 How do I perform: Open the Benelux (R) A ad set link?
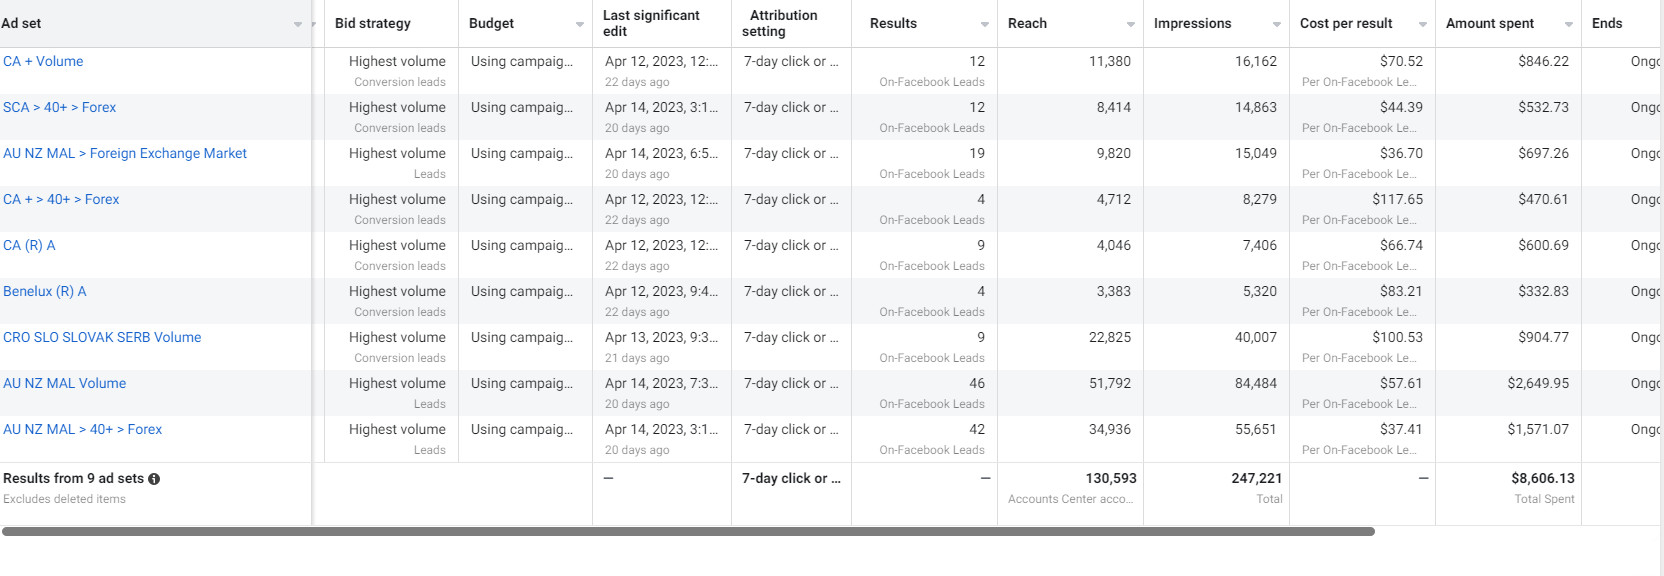coord(45,291)
